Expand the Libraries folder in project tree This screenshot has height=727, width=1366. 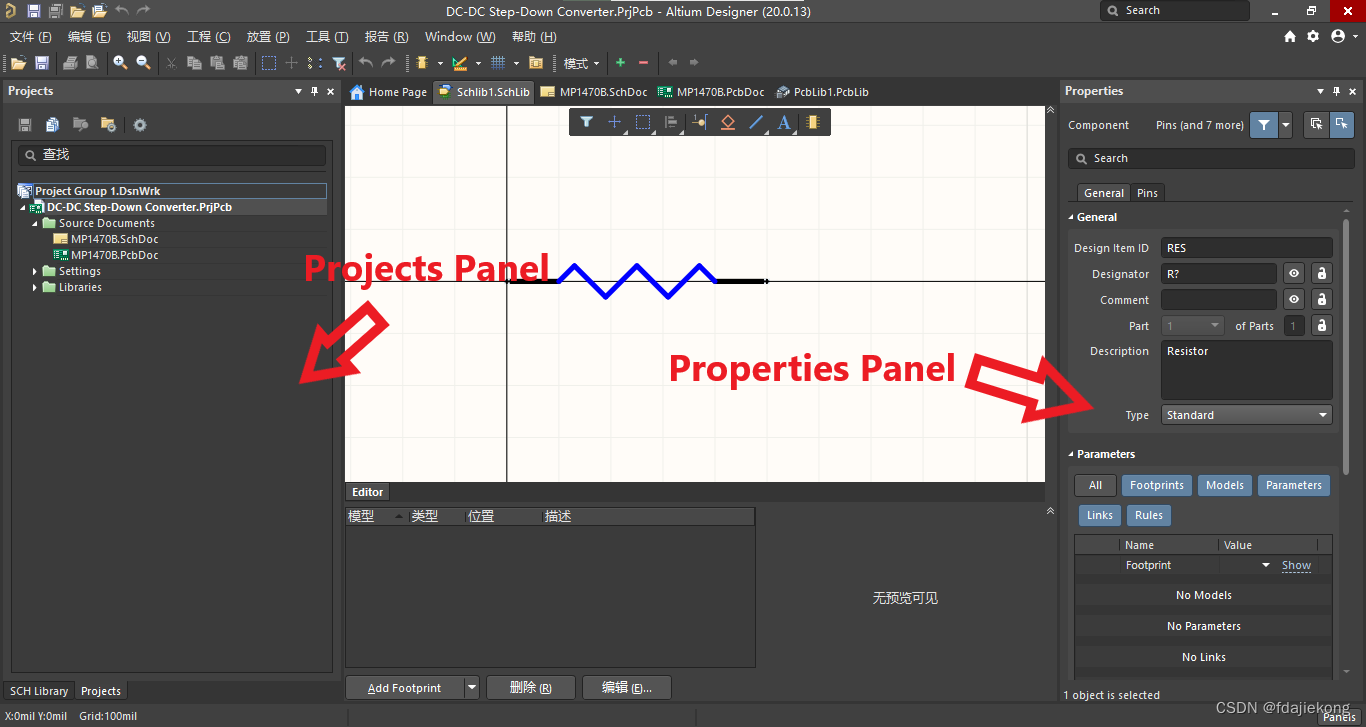click(36, 287)
